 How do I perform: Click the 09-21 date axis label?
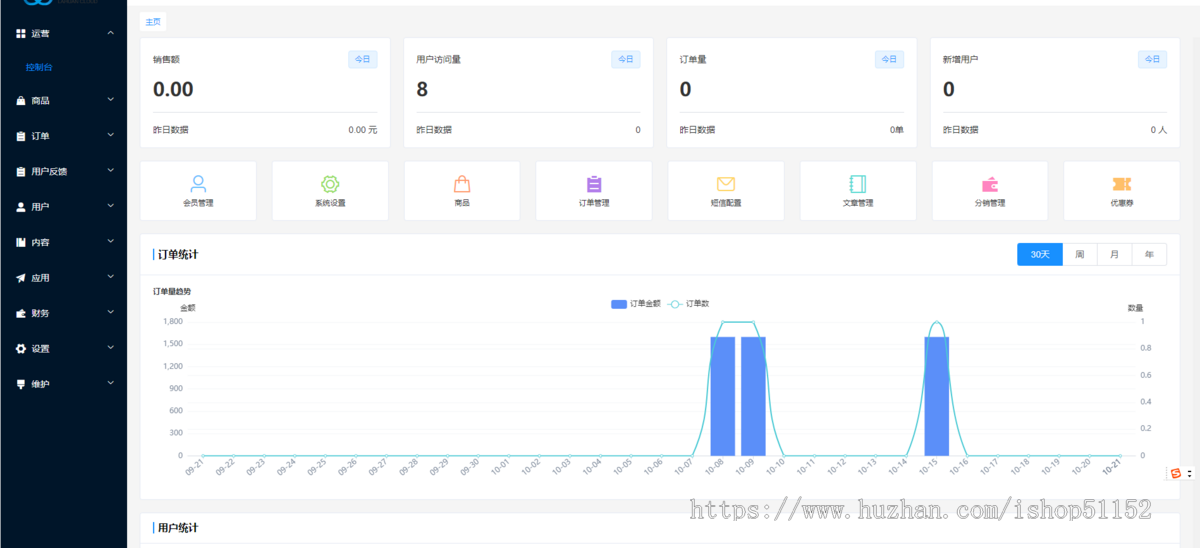coord(194,467)
